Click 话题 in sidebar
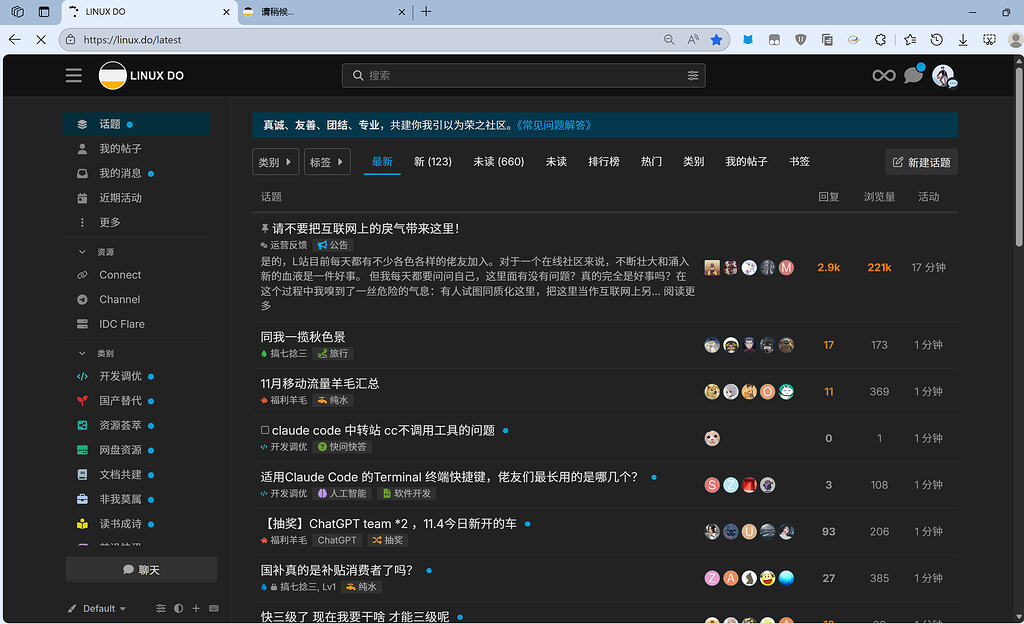 [x=136, y=124]
